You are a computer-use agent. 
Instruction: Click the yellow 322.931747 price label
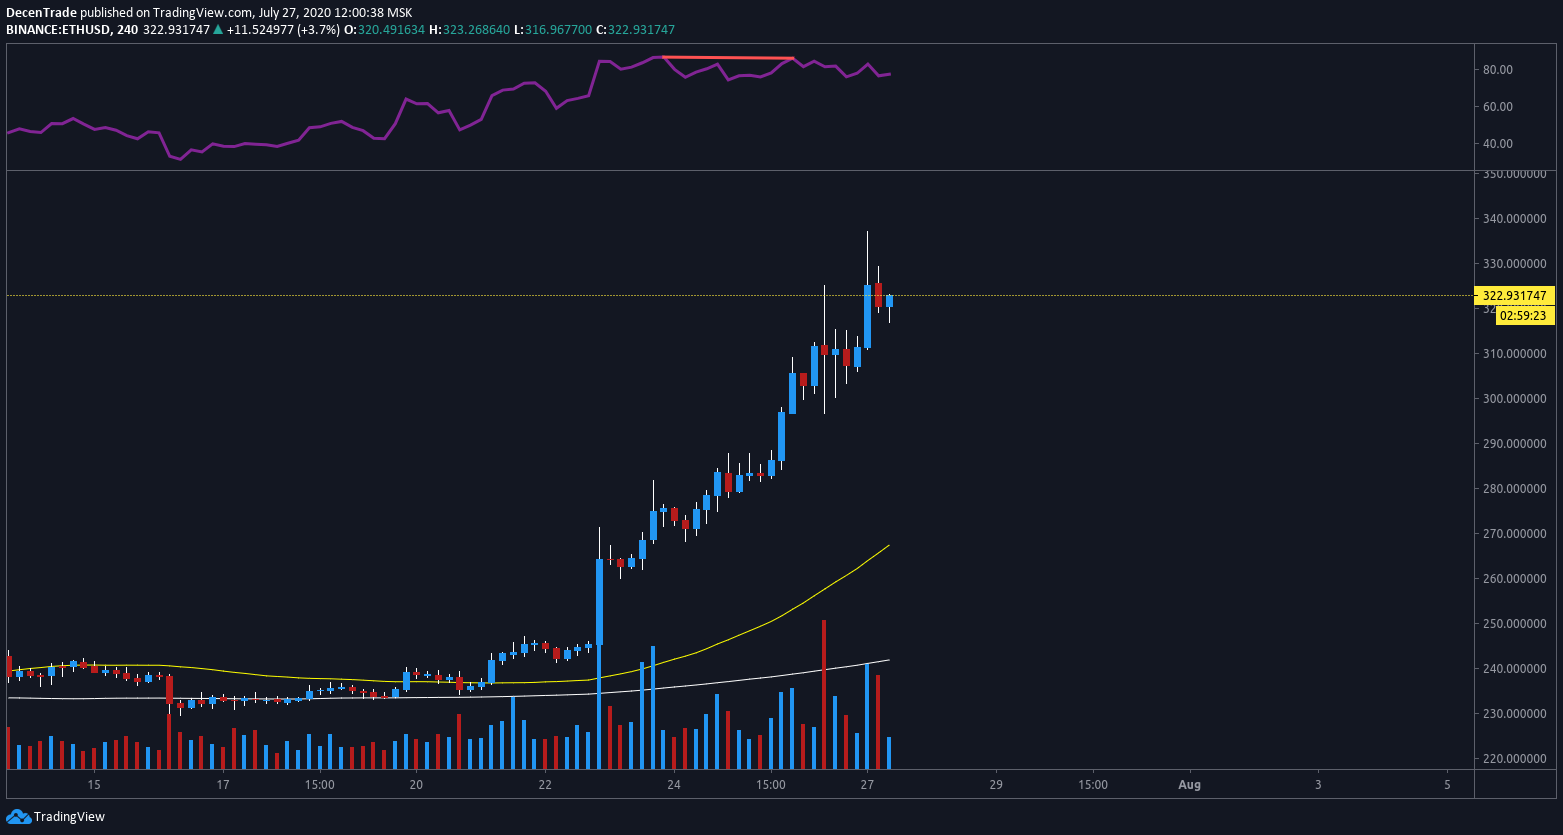point(1513,296)
